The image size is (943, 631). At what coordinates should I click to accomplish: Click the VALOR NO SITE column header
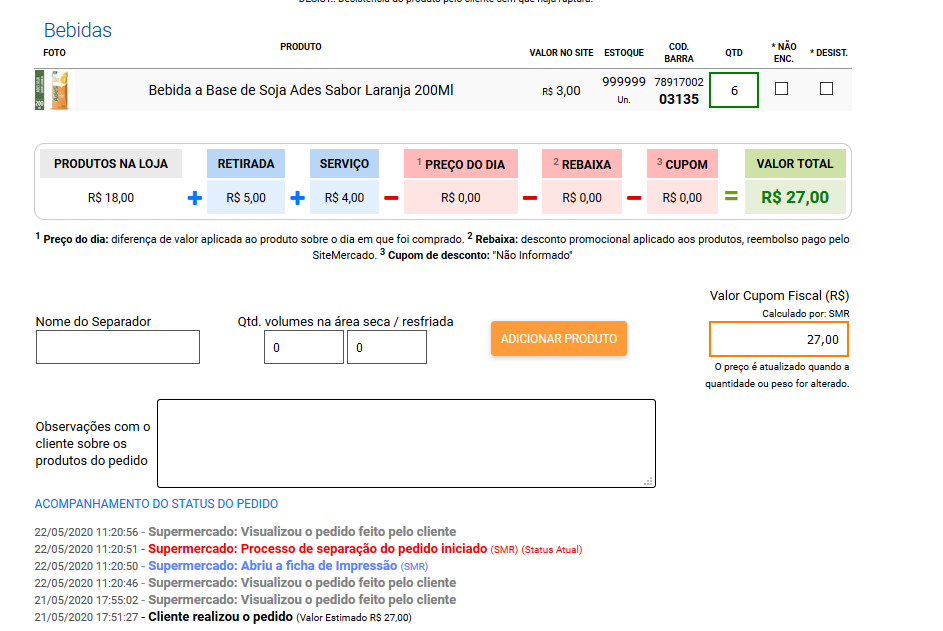tap(561, 53)
